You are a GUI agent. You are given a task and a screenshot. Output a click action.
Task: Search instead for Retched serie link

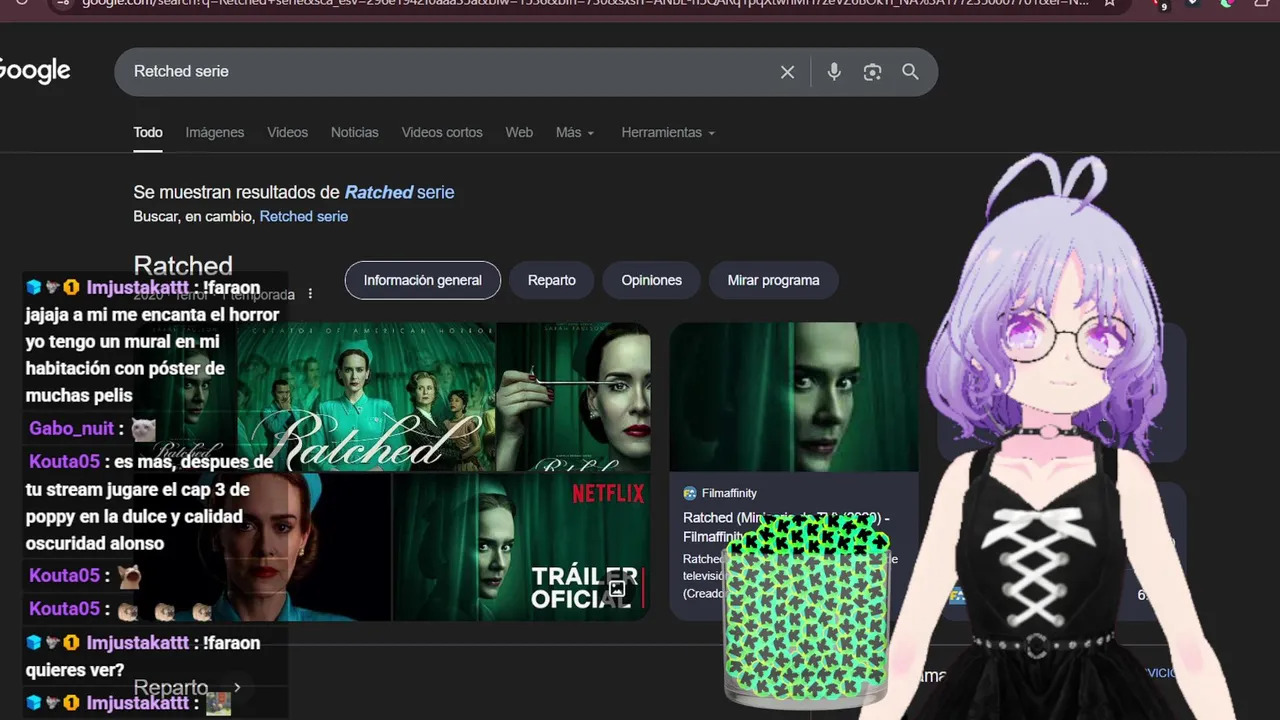pos(304,216)
